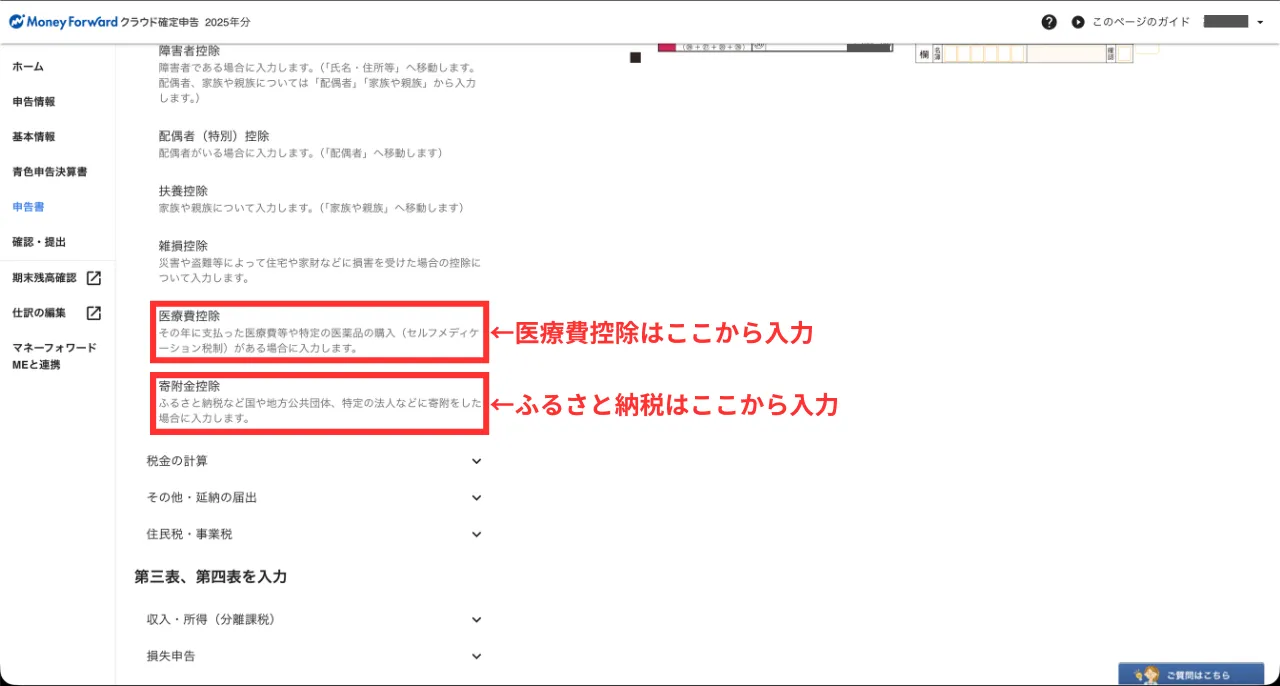Expand the 住民税・事業税 section
Viewport: 1280px width, 686px height.
pyautogui.click(x=476, y=534)
